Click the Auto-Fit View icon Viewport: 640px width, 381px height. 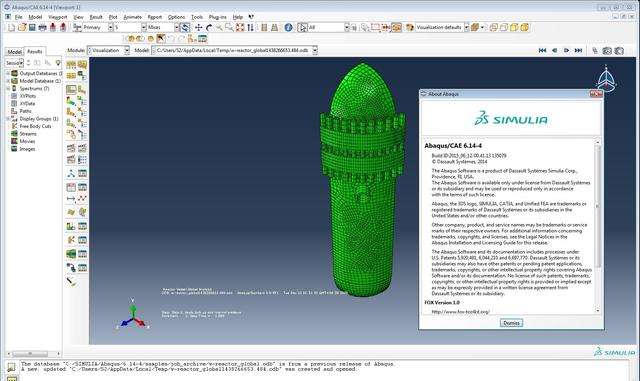[240, 27]
